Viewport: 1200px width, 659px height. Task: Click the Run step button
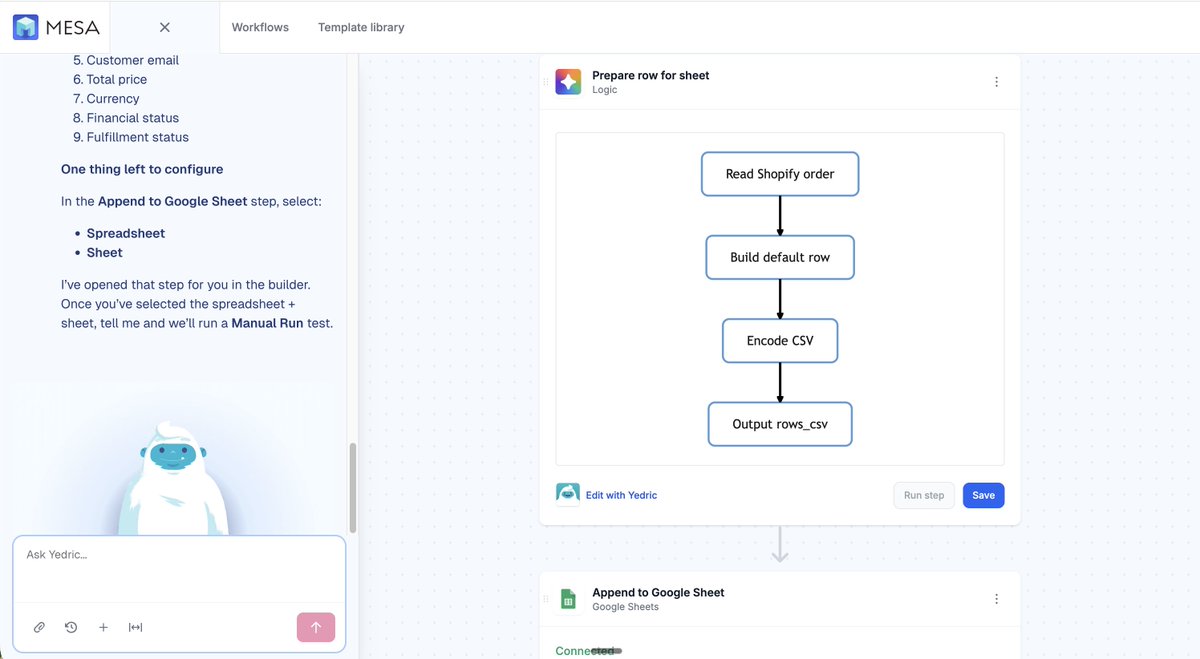(924, 495)
